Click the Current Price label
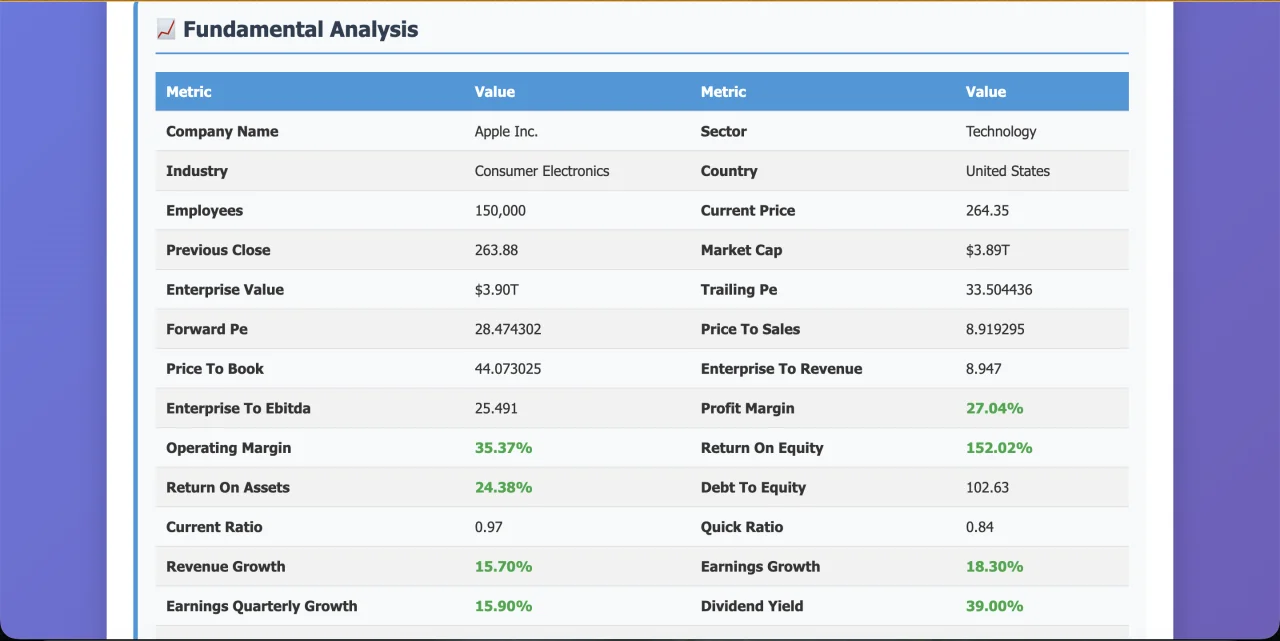 coord(748,210)
